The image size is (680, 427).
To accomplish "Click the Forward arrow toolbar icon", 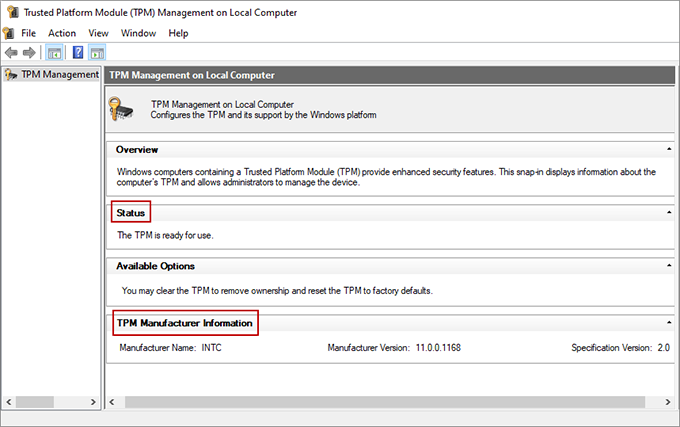I will [x=30, y=53].
